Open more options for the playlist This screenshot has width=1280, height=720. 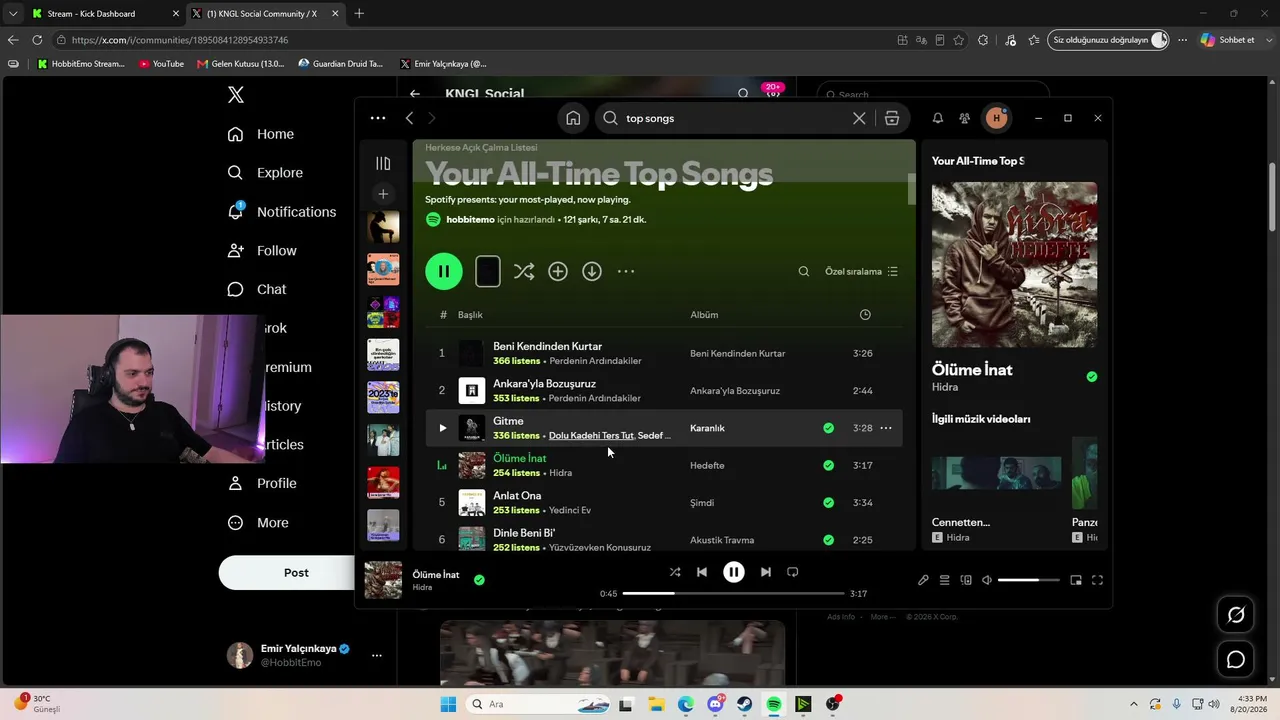pos(626,271)
